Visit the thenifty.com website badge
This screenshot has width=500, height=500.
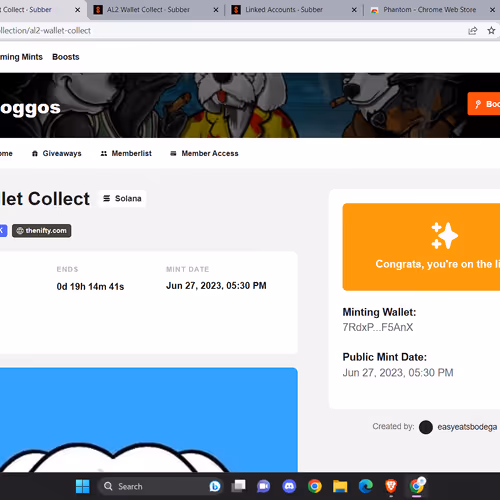pyautogui.click(x=42, y=231)
